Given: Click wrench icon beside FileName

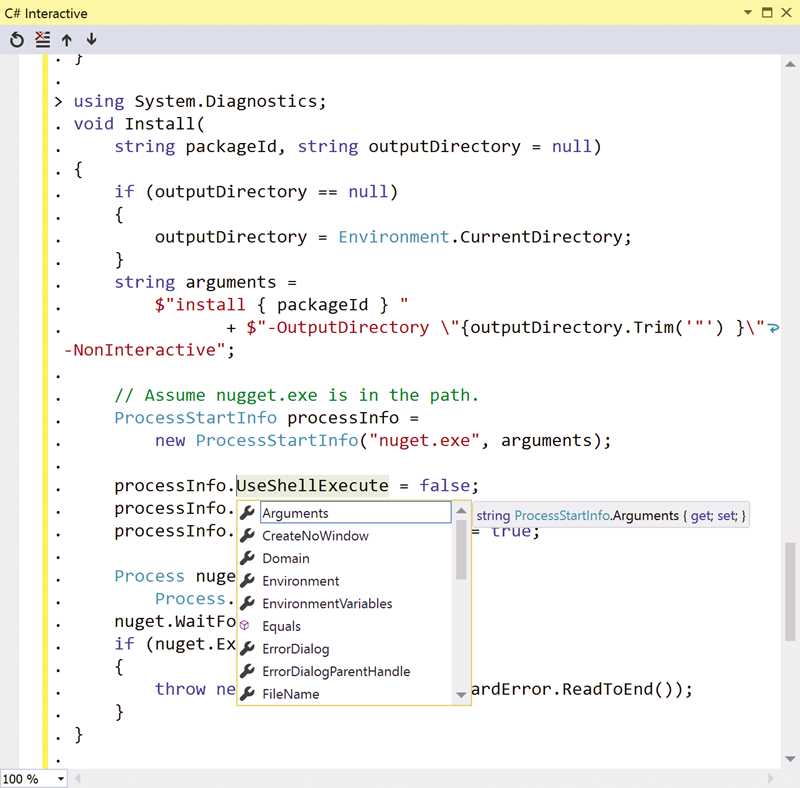Looking at the screenshot, I should (247, 693).
